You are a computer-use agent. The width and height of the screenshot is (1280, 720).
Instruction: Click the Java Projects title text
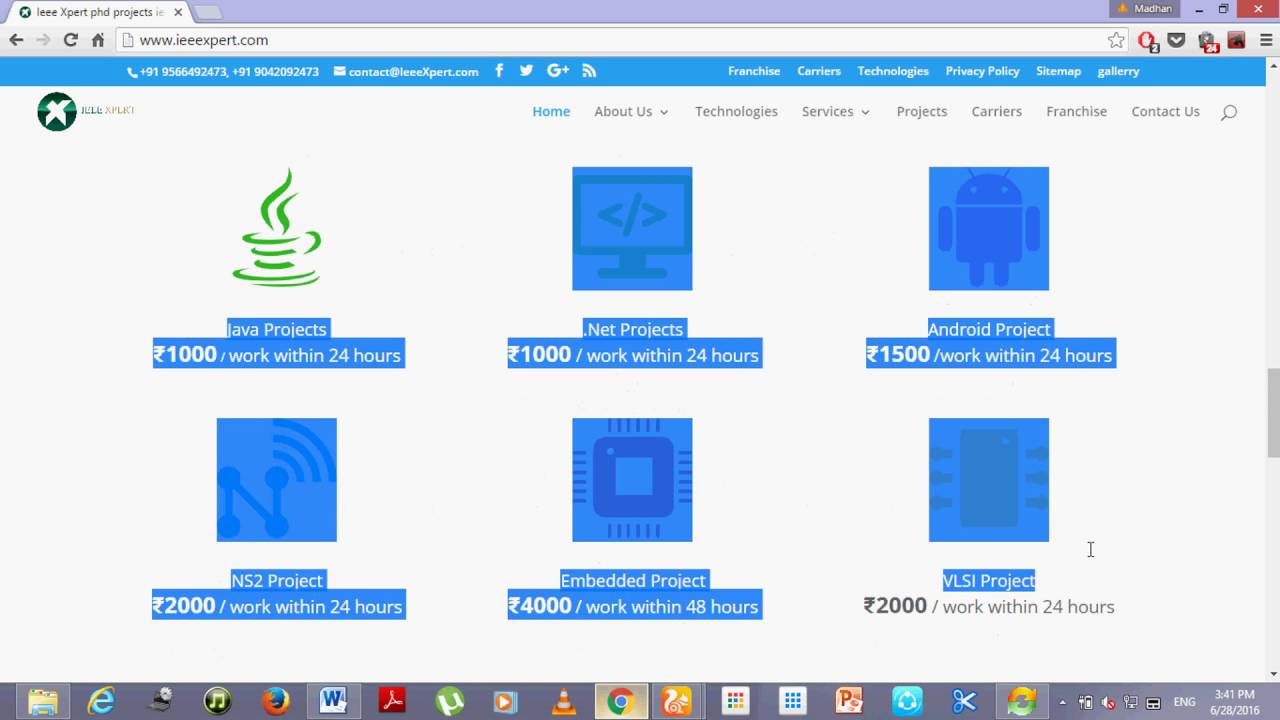277,329
